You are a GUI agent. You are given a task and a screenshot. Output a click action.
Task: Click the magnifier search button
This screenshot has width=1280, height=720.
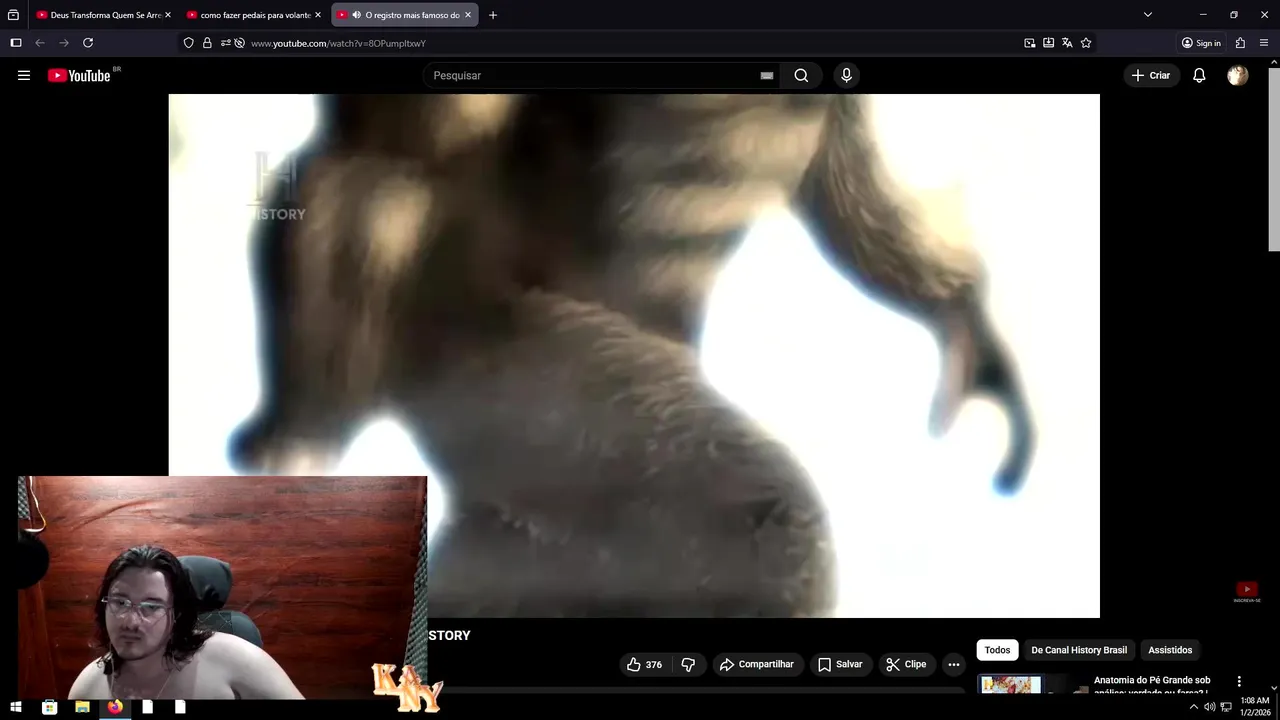[x=801, y=75]
